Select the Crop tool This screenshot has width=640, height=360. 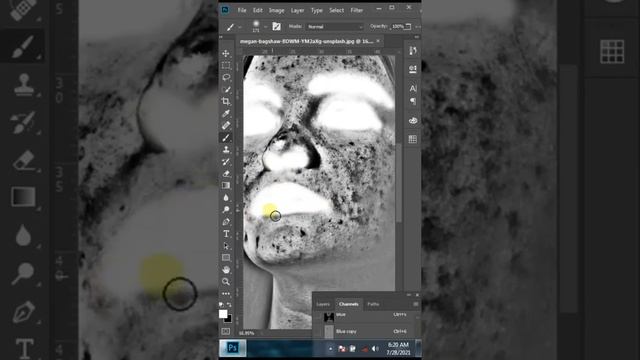click(x=226, y=101)
